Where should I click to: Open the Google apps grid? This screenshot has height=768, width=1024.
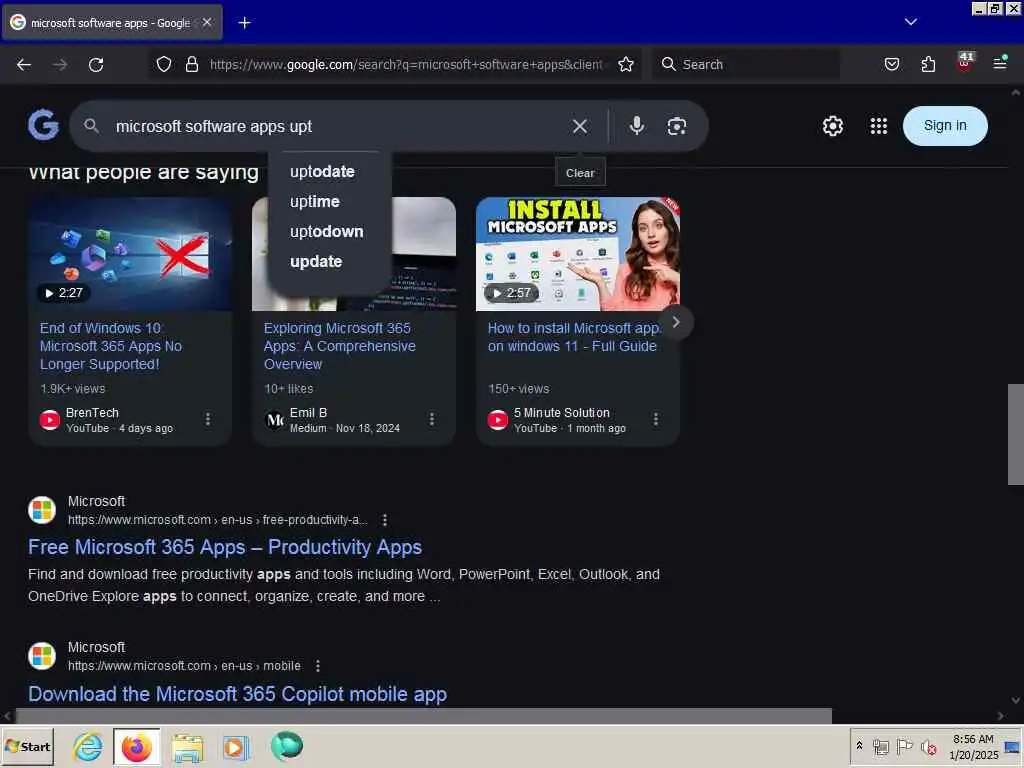878,125
